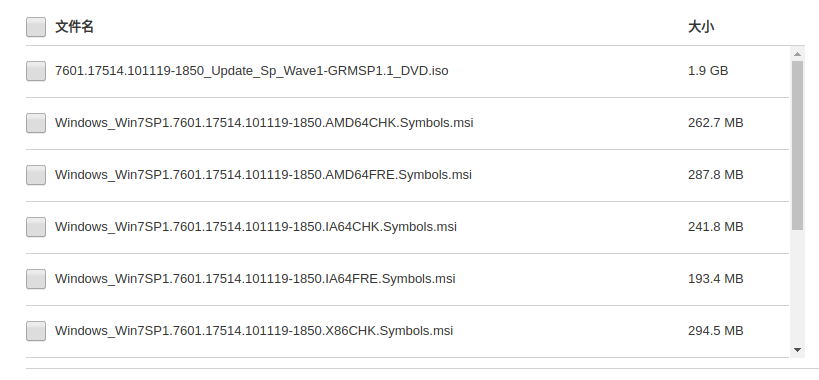Select the 7601.17514 Update_Sp_Wave1 DVD.iso filename
Image resolution: width=819 pixels, height=380 pixels.
pyautogui.click(x=252, y=71)
